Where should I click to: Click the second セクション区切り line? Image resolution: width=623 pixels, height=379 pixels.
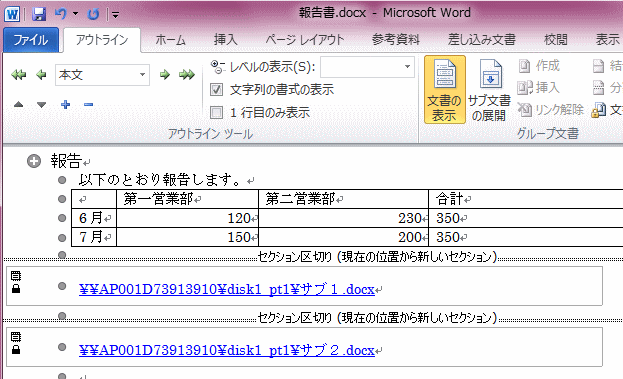(x=313, y=318)
